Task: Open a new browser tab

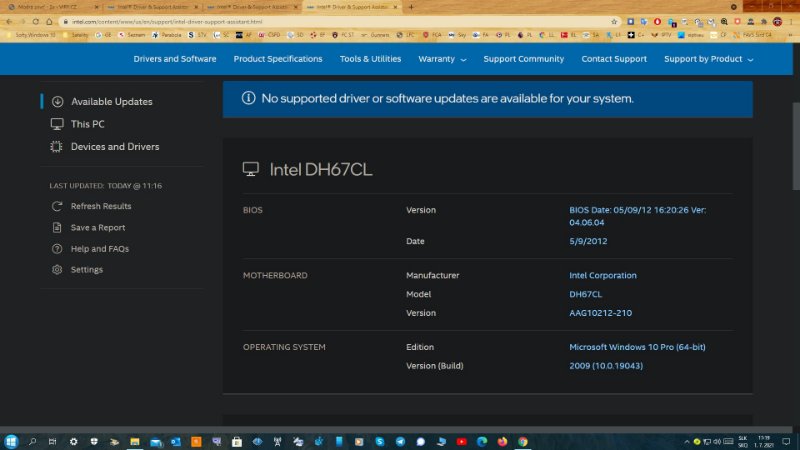Action: pyautogui.click(x=411, y=6)
